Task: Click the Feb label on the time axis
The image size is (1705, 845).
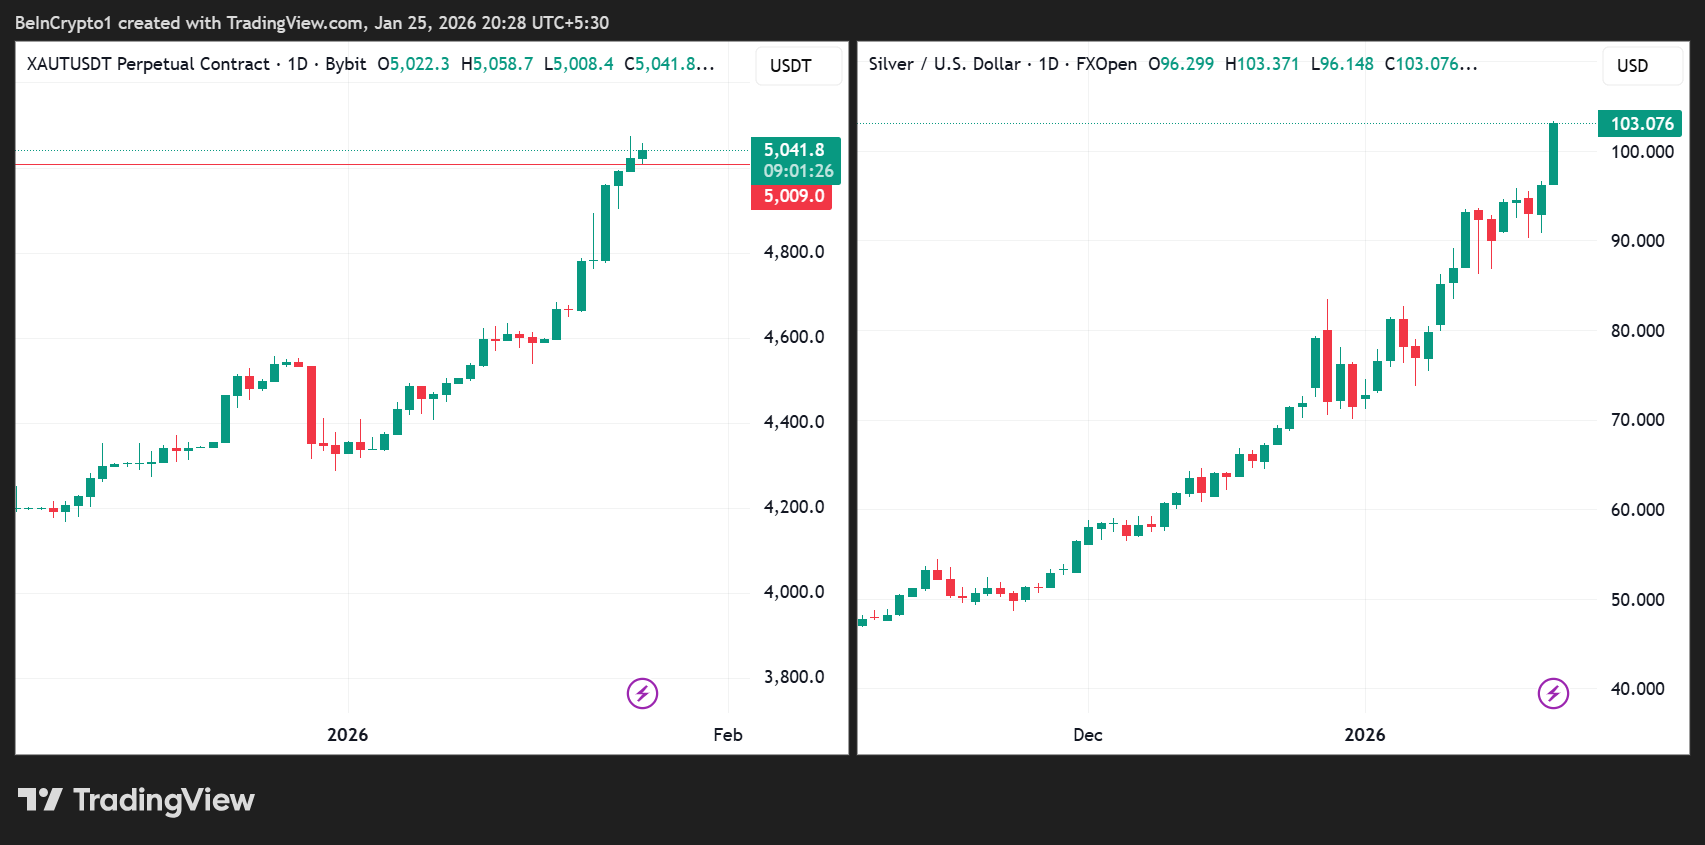Action: click(728, 735)
